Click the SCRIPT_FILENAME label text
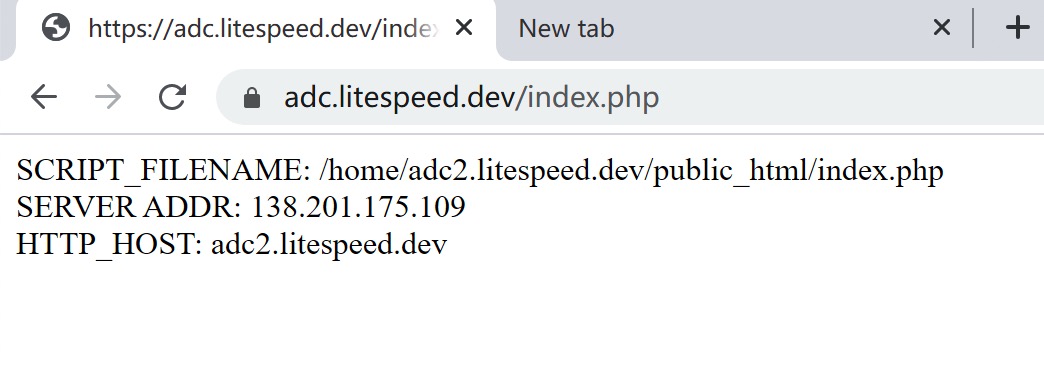The image size is (1044, 372). pyautogui.click(x=163, y=171)
